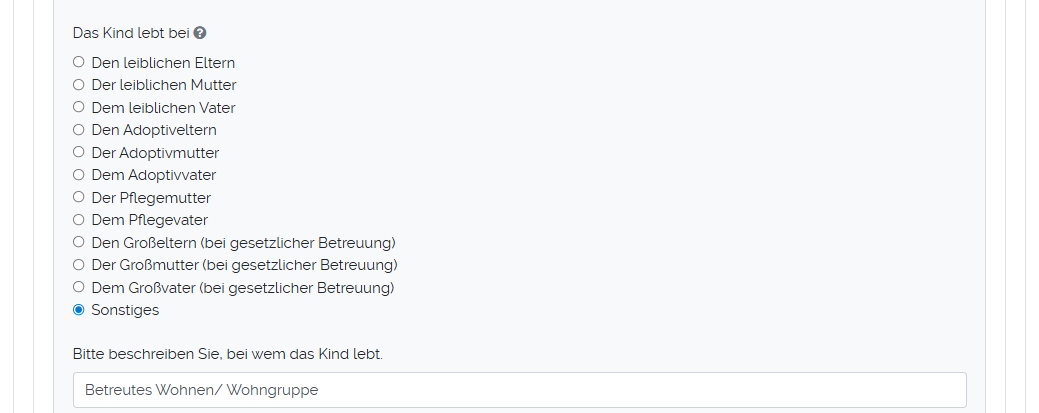
Task: Choose the 'Der leiblichen Mutter' radio button
Action: coord(79,85)
